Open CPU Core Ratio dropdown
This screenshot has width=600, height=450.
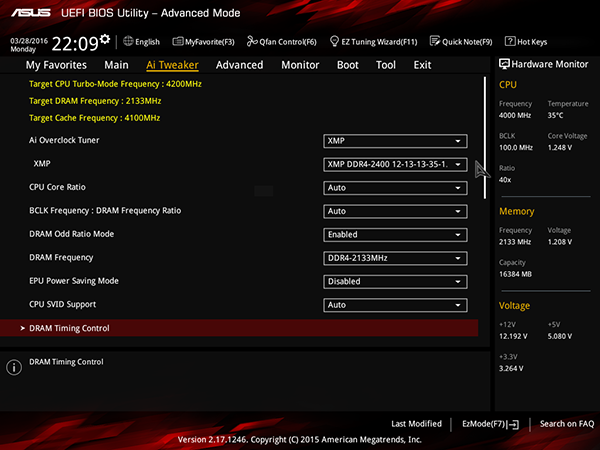coord(395,188)
